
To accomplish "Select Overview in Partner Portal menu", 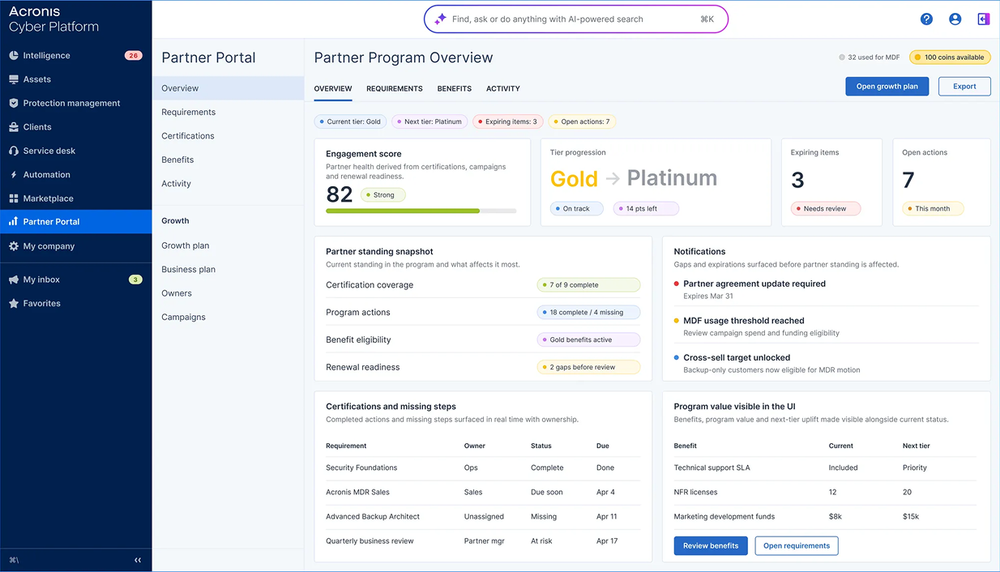I will (228, 88).
